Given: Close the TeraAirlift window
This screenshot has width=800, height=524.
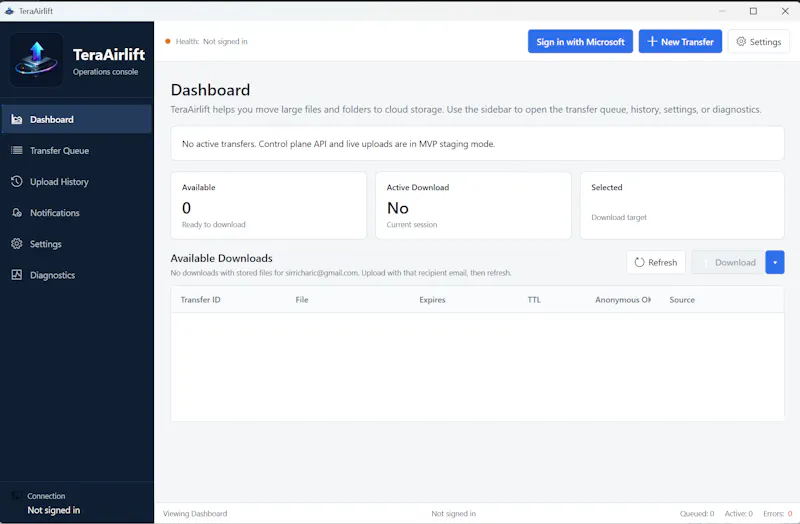Looking at the screenshot, I should (x=785, y=11).
